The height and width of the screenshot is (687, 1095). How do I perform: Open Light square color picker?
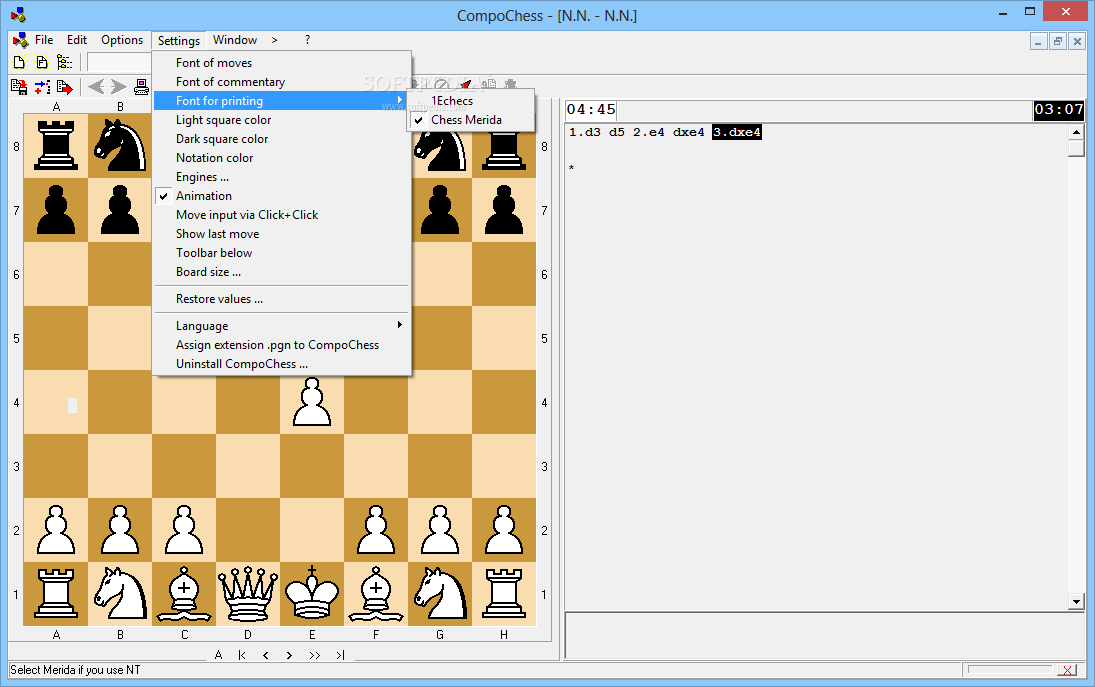coord(282,119)
